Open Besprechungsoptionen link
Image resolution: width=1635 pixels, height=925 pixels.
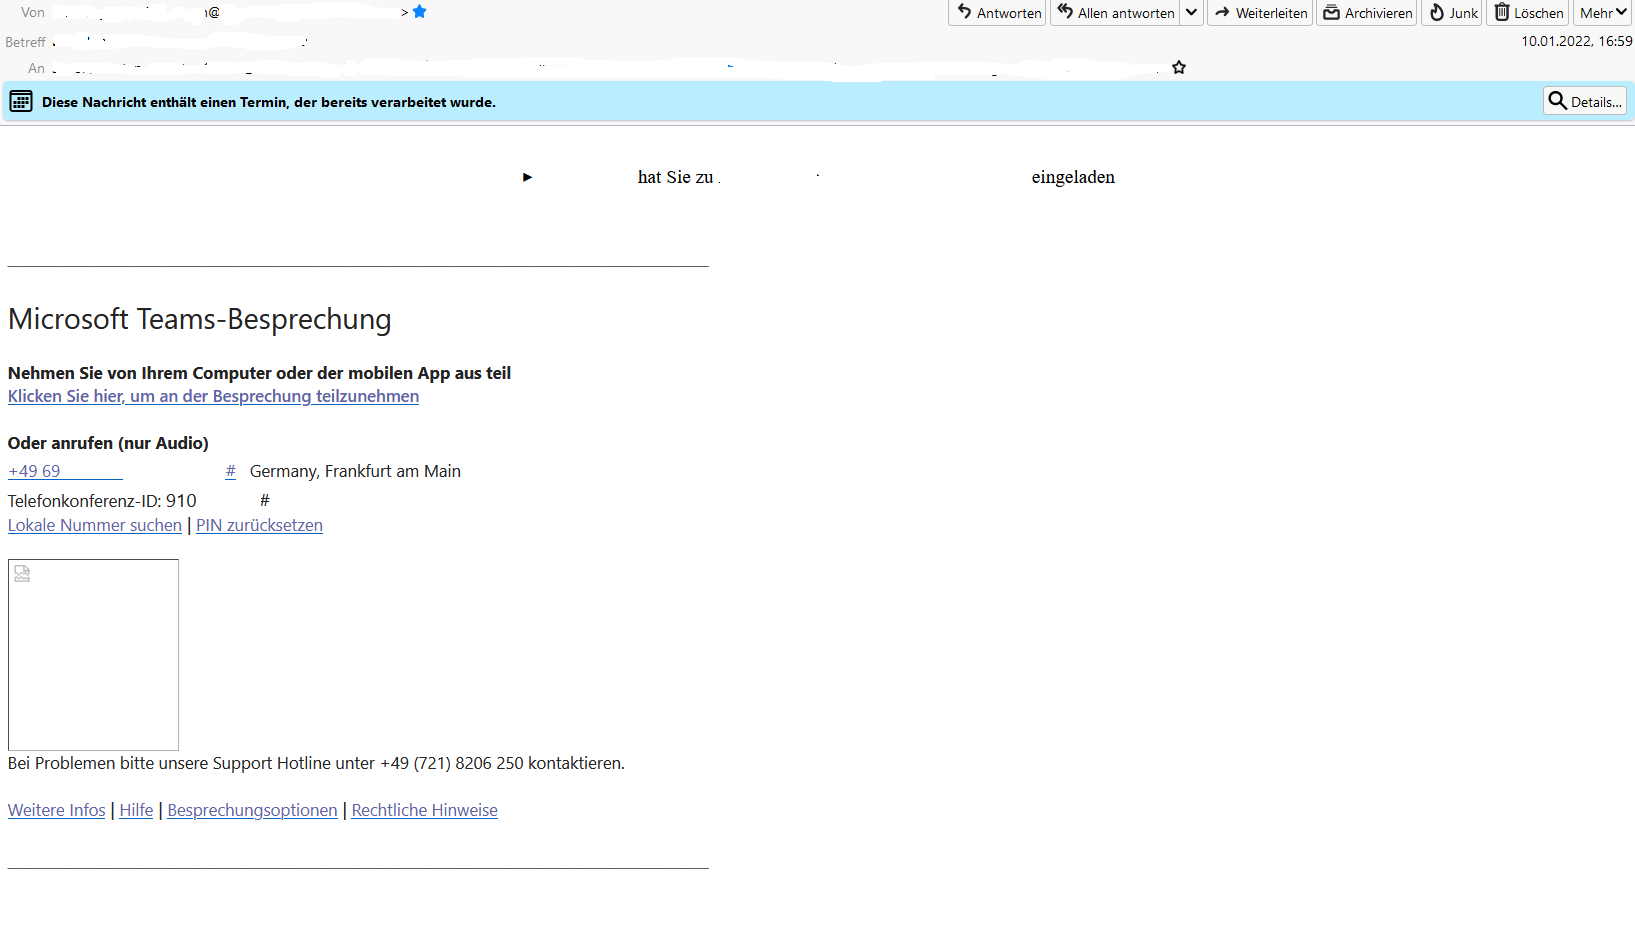tap(252, 810)
